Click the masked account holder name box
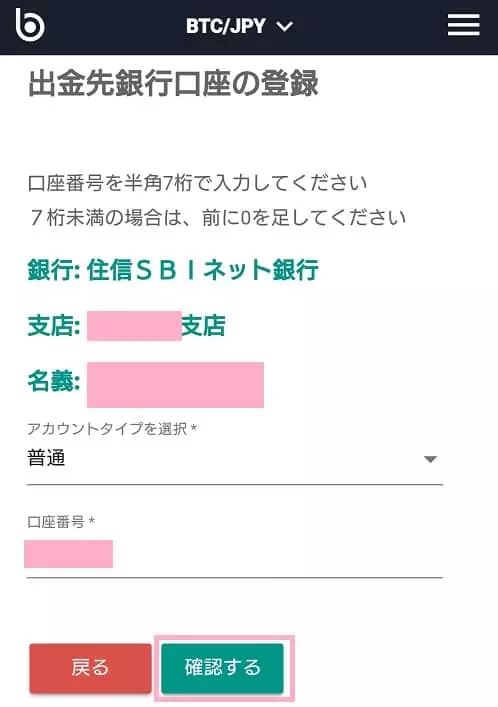 [x=175, y=385]
